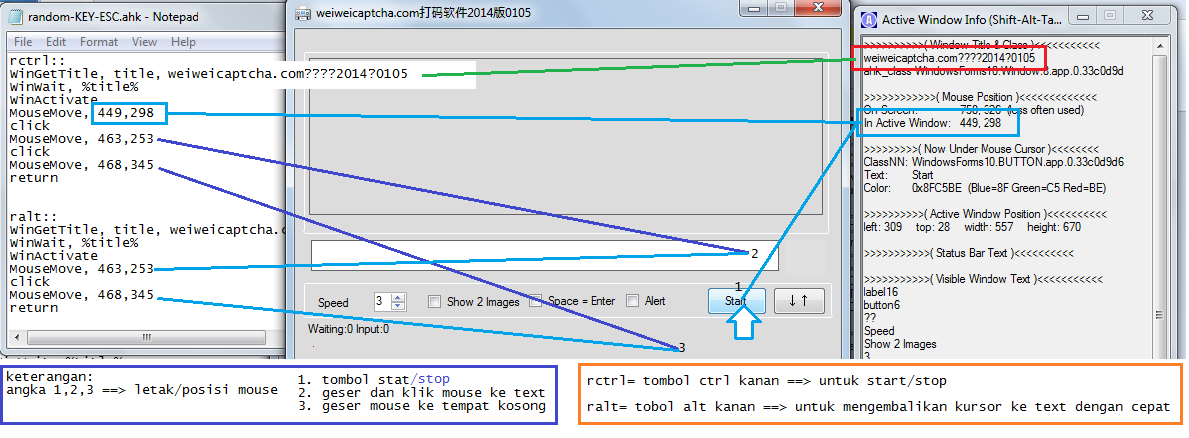The width and height of the screenshot is (1189, 438).
Task: Toggle the Space = Enter checkbox
Action: click(x=536, y=302)
